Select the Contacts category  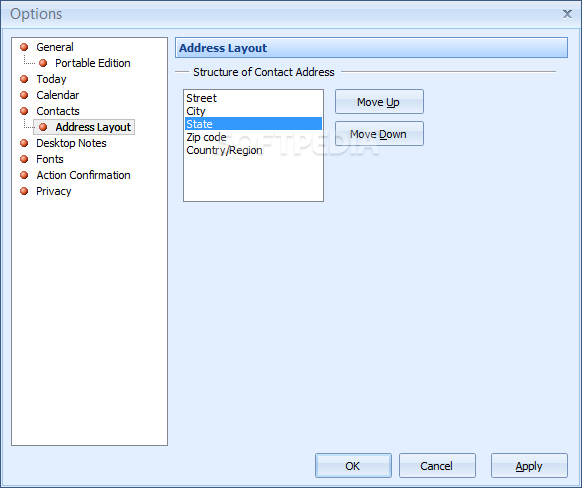tap(58, 111)
